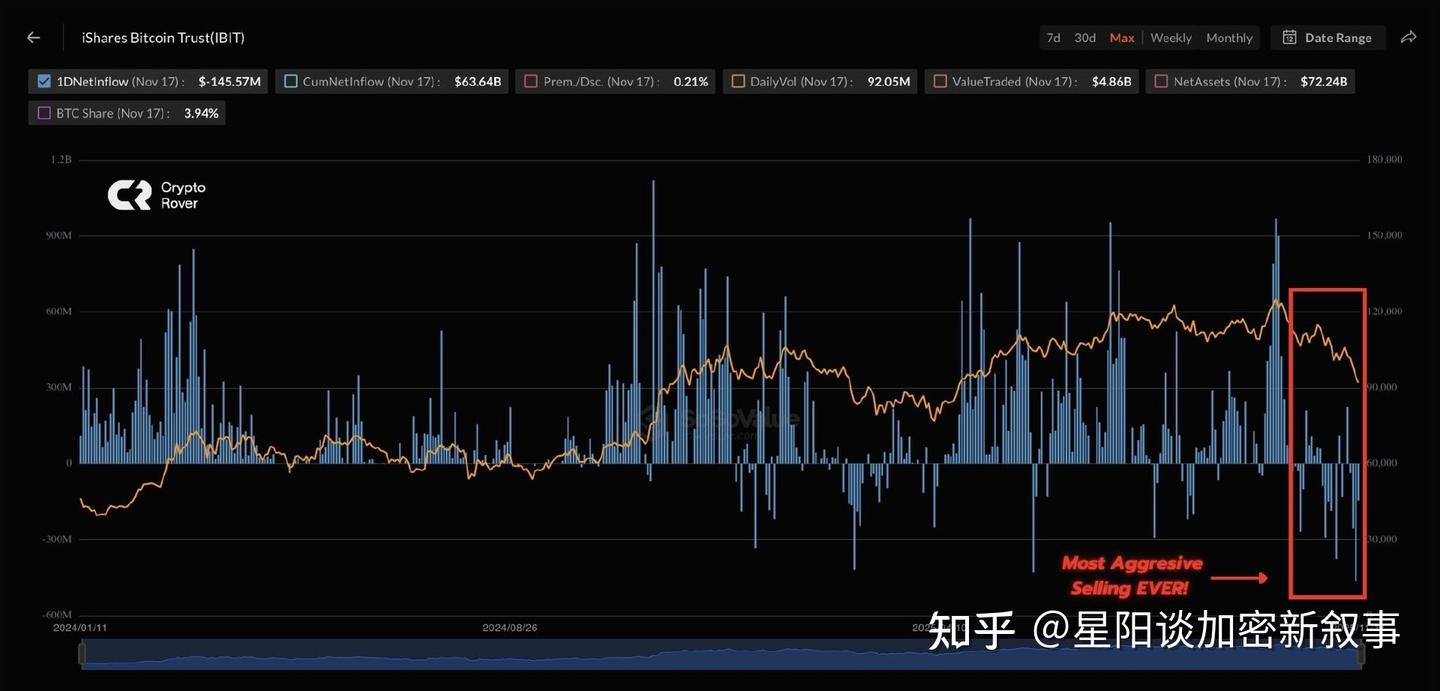Toggle the NetAssets series on
1440x691 pixels.
tap(1160, 81)
